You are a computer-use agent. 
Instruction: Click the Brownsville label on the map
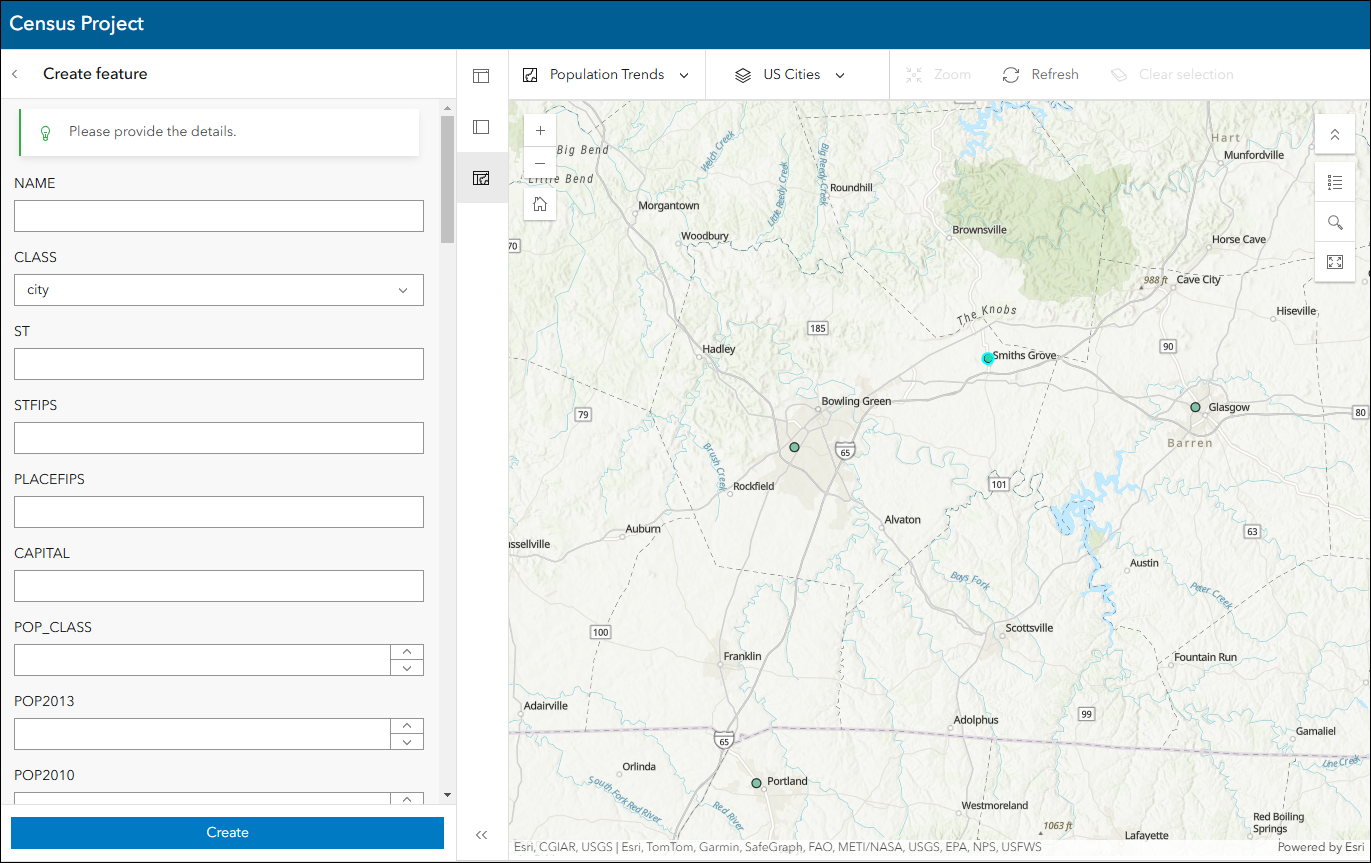[979, 230]
